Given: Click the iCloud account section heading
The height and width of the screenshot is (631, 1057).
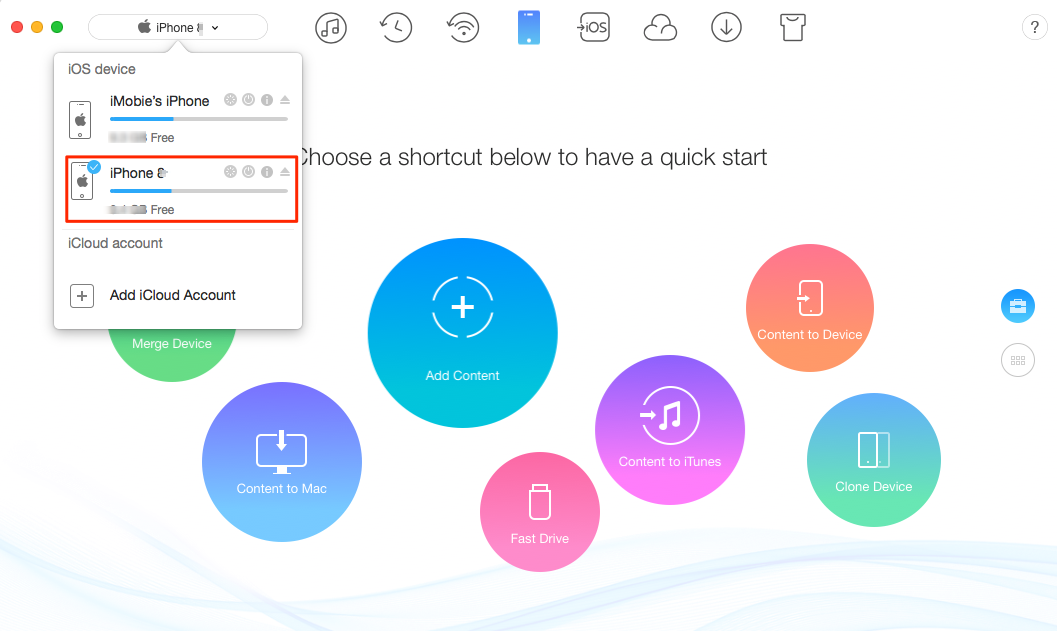Looking at the screenshot, I should [115, 243].
